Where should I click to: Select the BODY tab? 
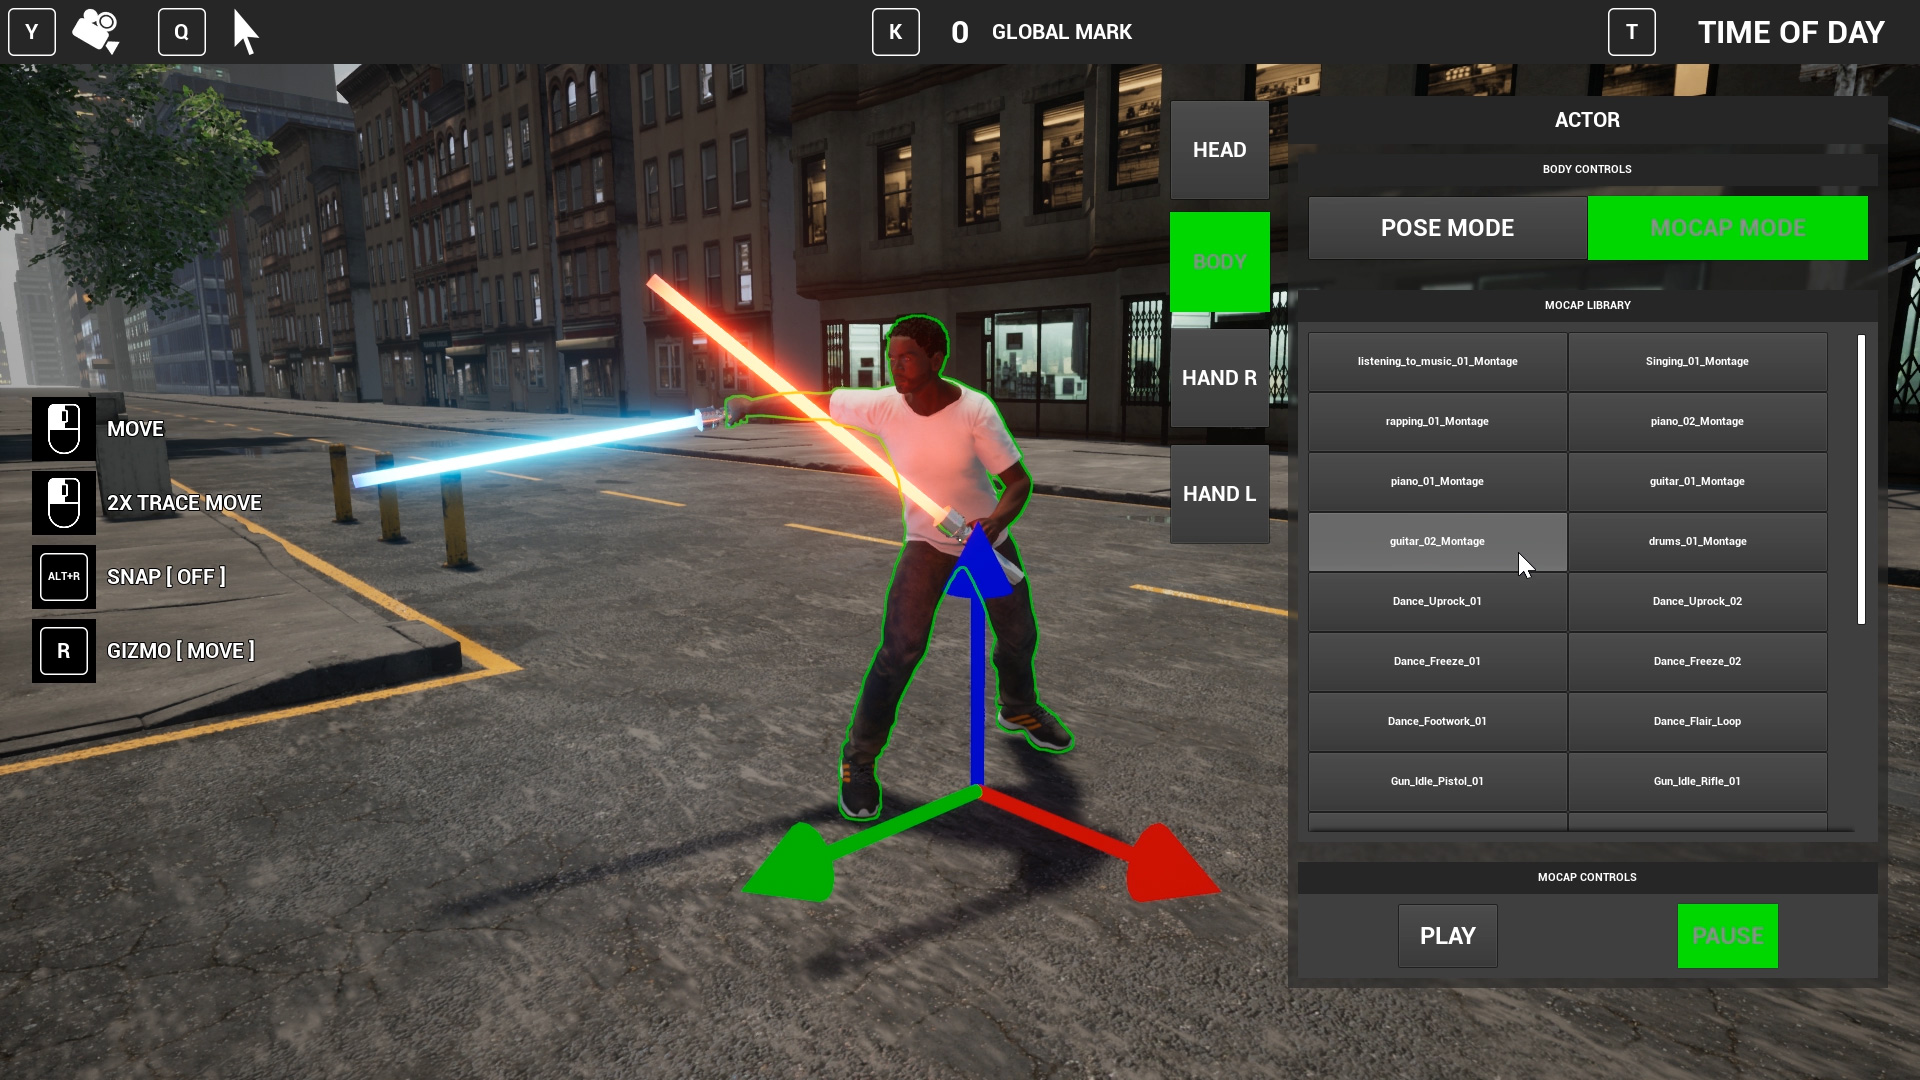1220,262
